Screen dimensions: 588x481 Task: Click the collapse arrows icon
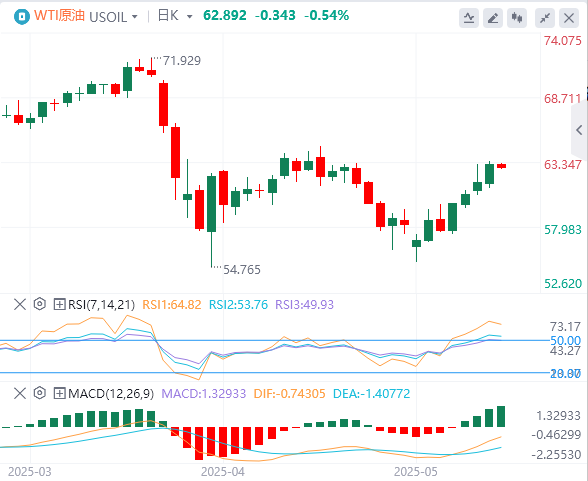[x=545, y=18]
